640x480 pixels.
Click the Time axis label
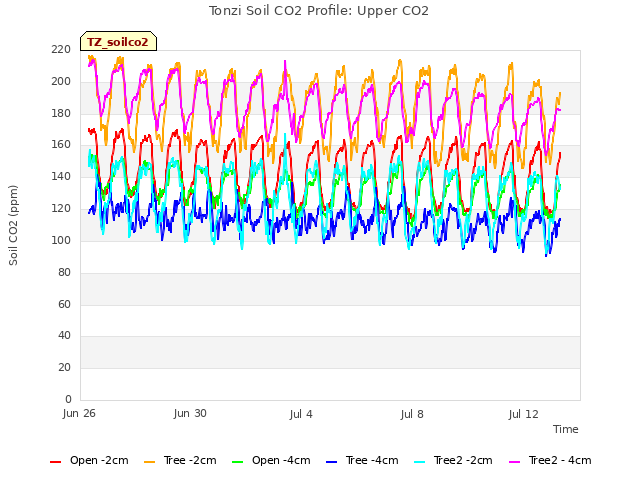566,429
